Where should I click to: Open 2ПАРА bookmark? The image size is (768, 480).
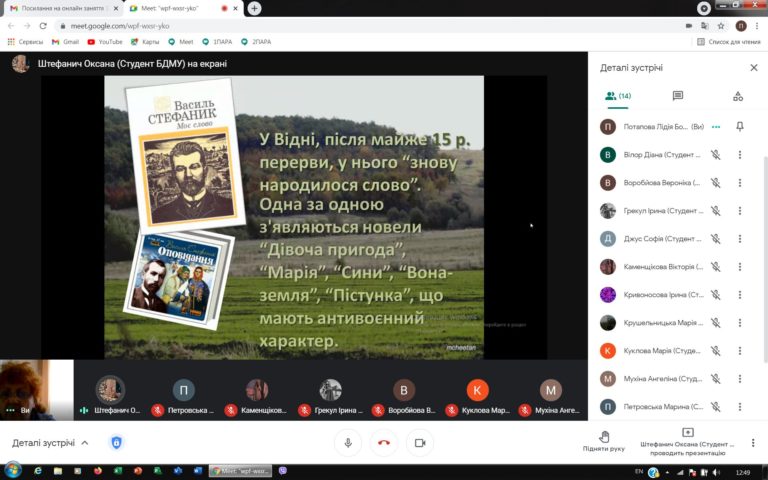tap(256, 42)
